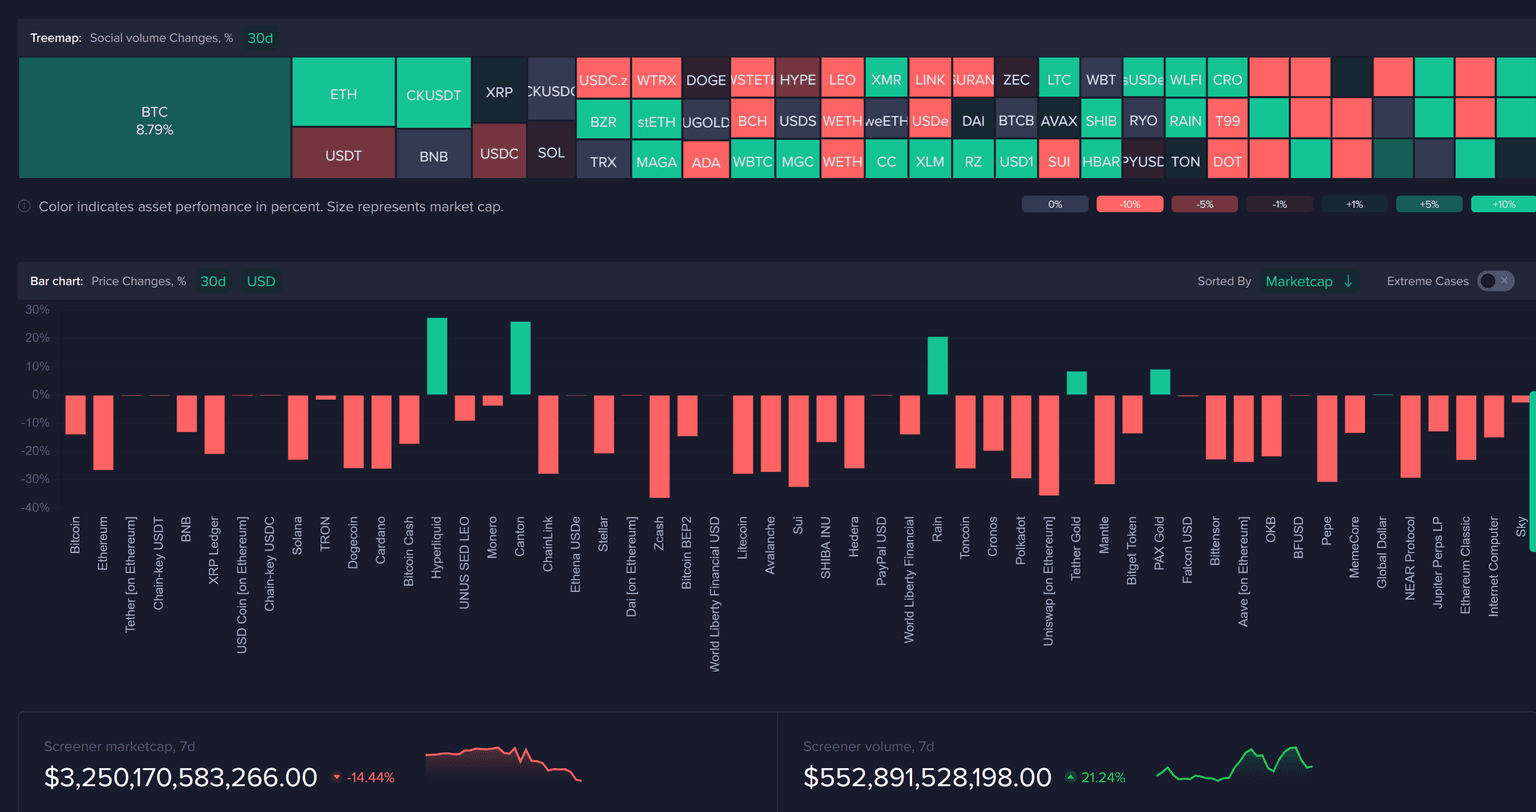The image size is (1536, 812).
Task: Click the descending arrow next to Marketcap
Action: pos(1348,281)
